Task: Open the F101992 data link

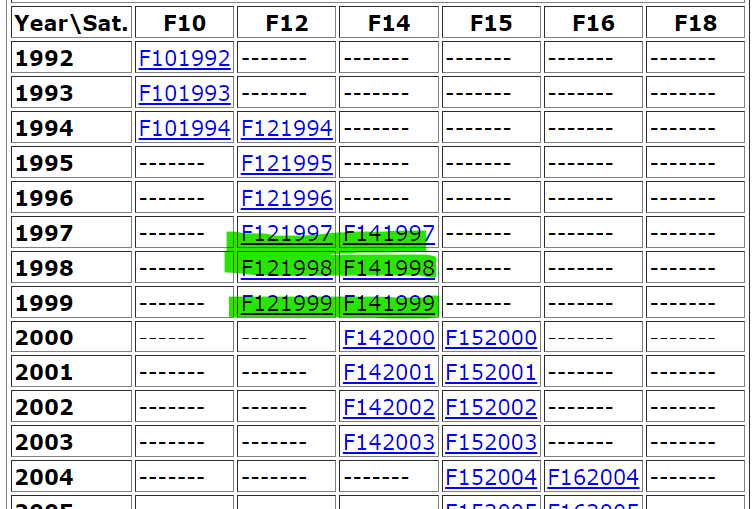Action: tap(185, 59)
